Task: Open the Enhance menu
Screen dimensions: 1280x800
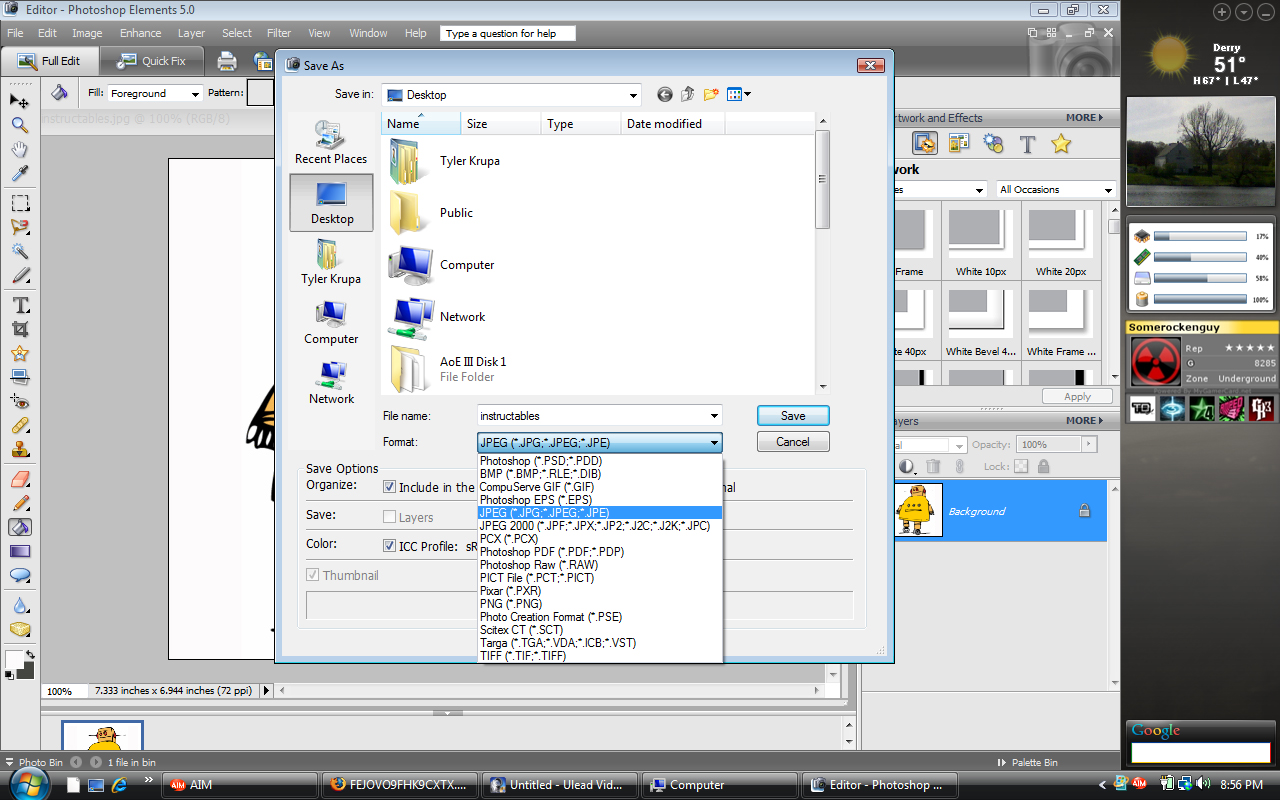Action: [x=140, y=33]
